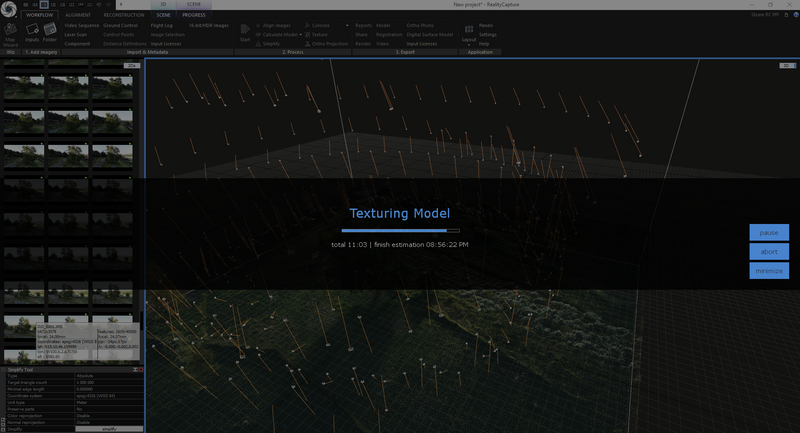Open the Calculate Model dropdown arrow

click(x=301, y=35)
